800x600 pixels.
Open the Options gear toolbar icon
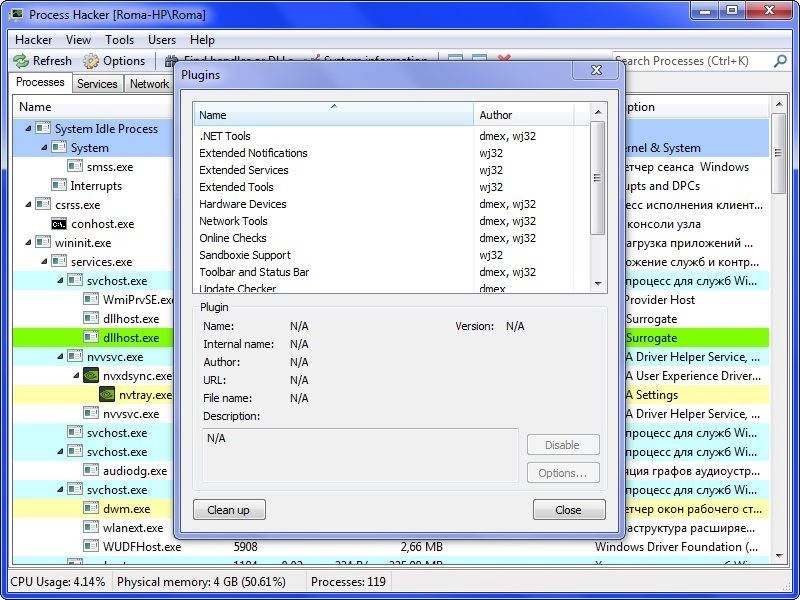[91, 61]
